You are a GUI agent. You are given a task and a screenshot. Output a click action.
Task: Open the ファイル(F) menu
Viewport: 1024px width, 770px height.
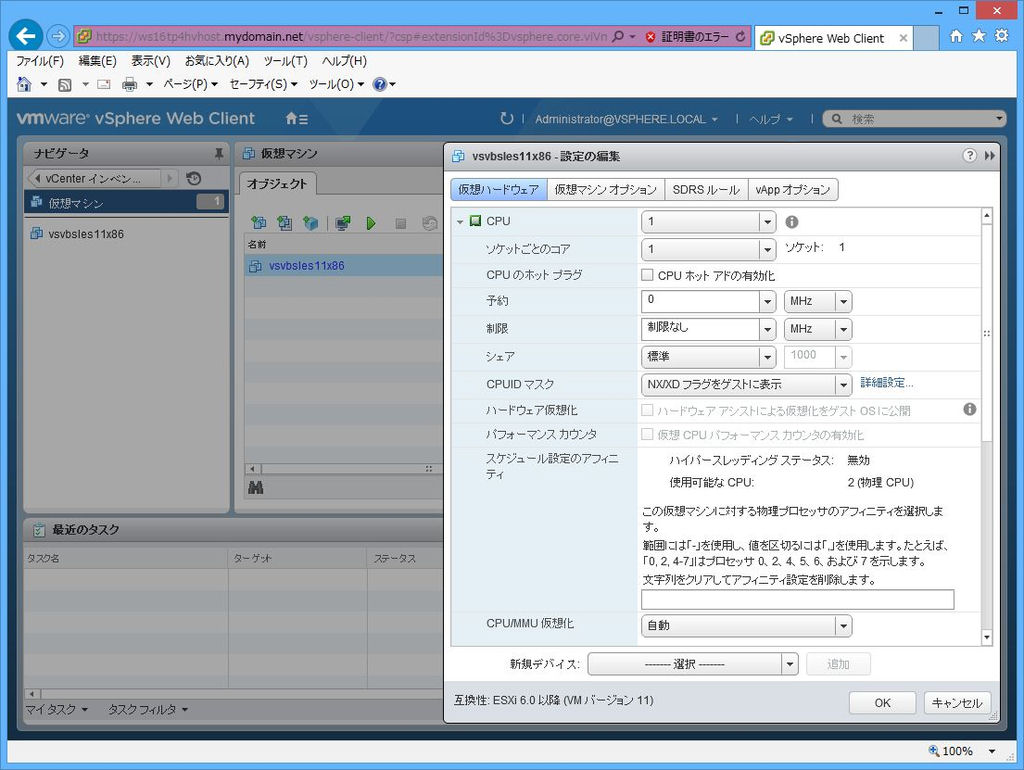(x=40, y=61)
